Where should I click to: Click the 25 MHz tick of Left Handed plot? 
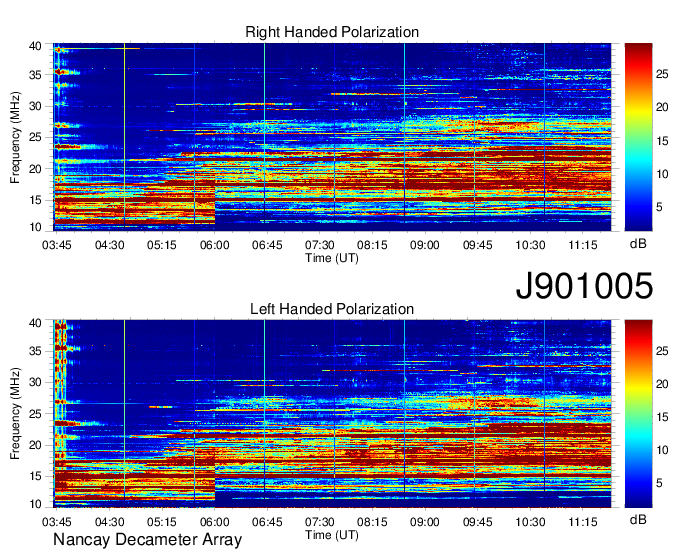[x=36, y=414]
